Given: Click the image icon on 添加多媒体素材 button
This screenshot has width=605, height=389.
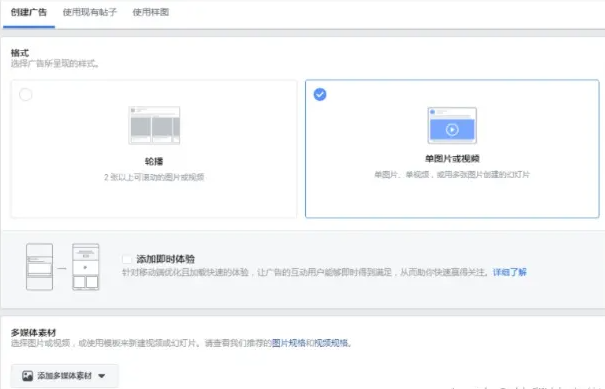Looking at the screenshot, I should (27, 375).
